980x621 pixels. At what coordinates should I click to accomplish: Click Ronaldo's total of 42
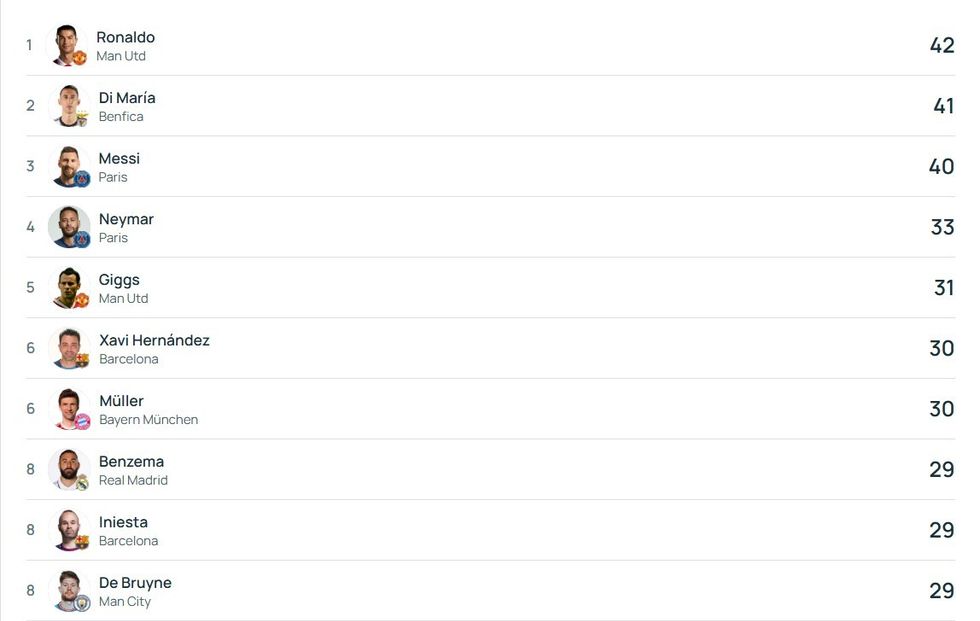coord(942,45)
